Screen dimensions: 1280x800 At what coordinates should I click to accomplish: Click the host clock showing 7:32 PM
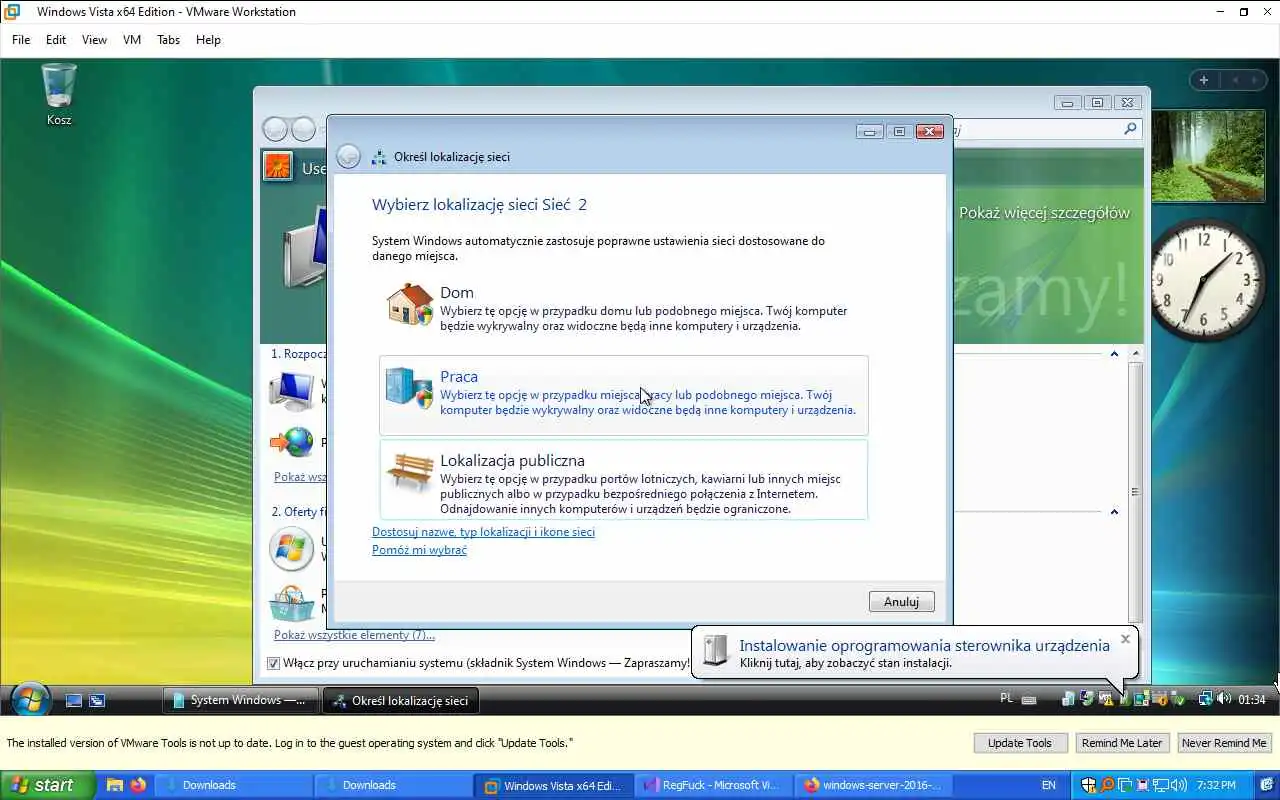(x=1216, y=785)
